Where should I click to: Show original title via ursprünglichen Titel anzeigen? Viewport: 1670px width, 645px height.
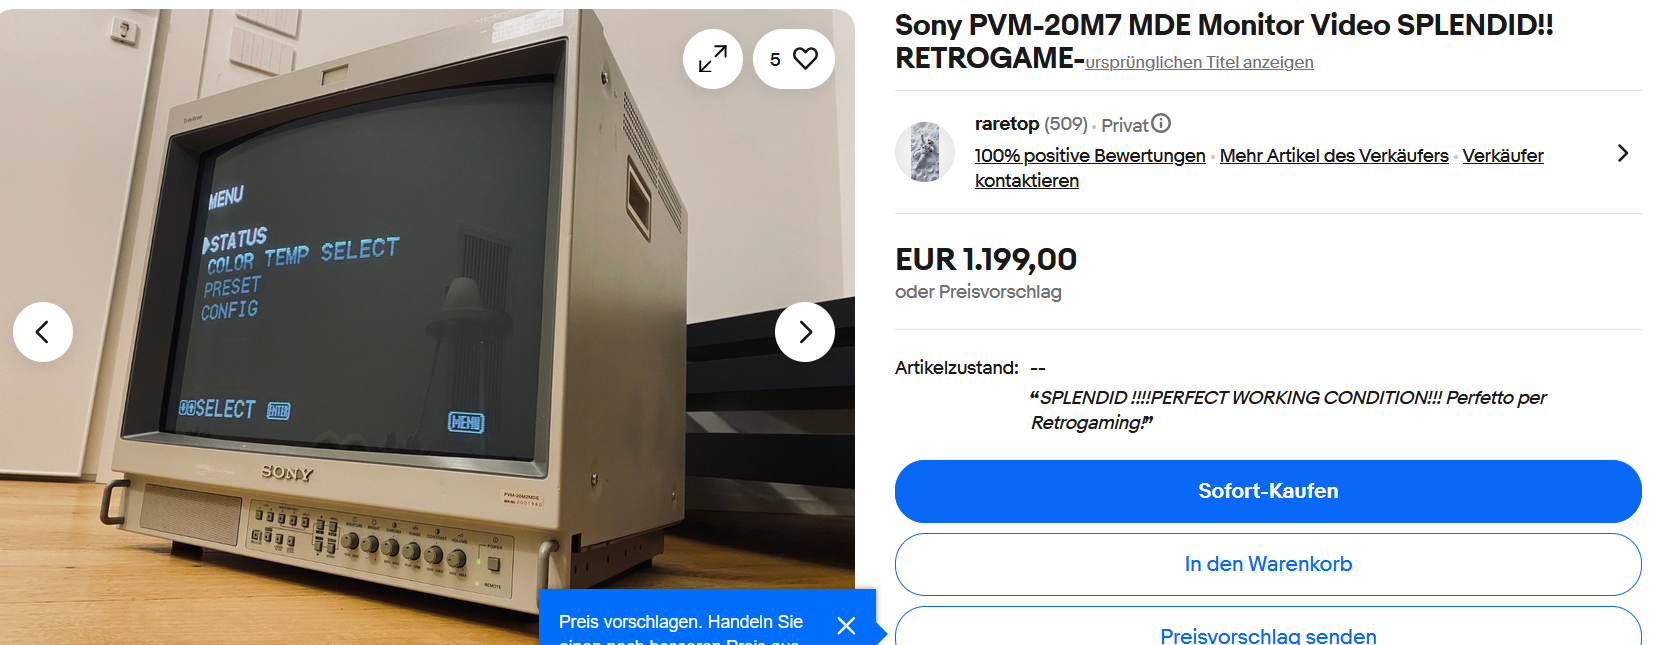[x=1199, y=62]
